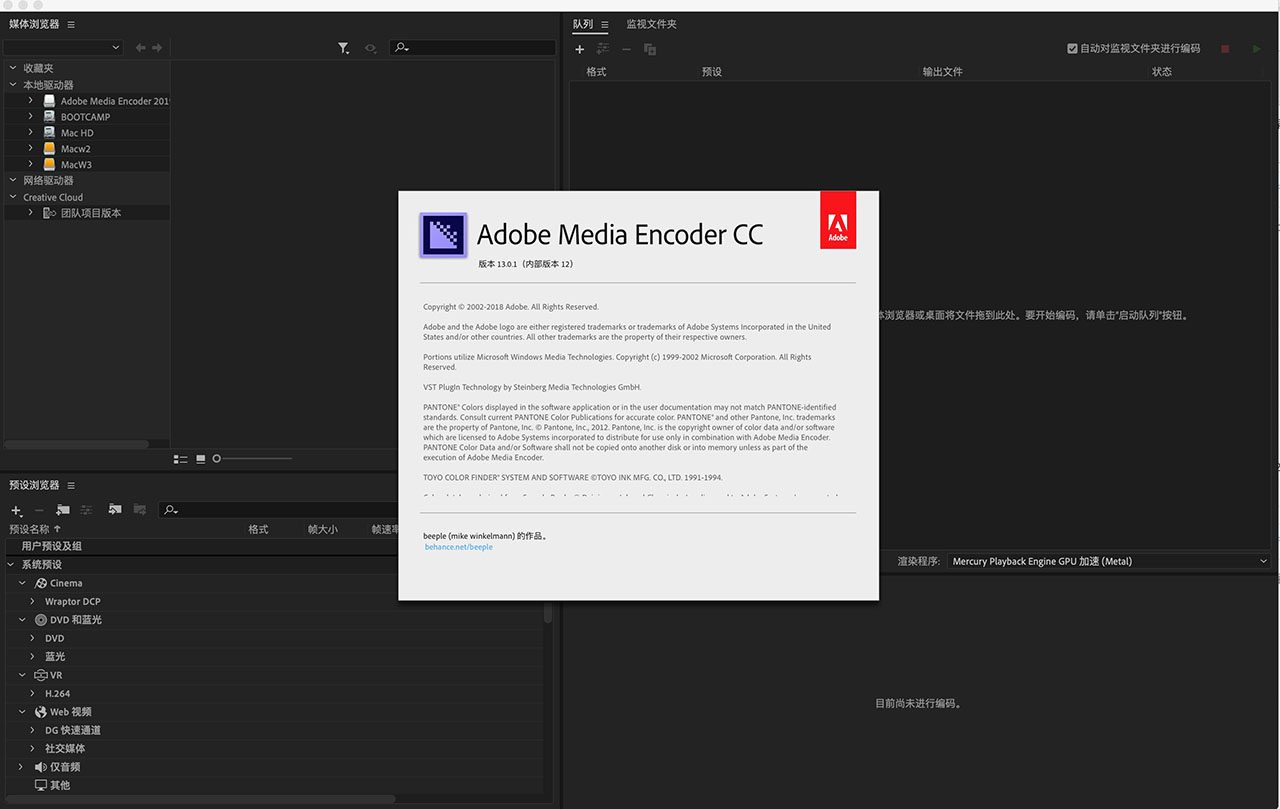
Task: Expand the 仅音频 group
Action: point(20,767)
